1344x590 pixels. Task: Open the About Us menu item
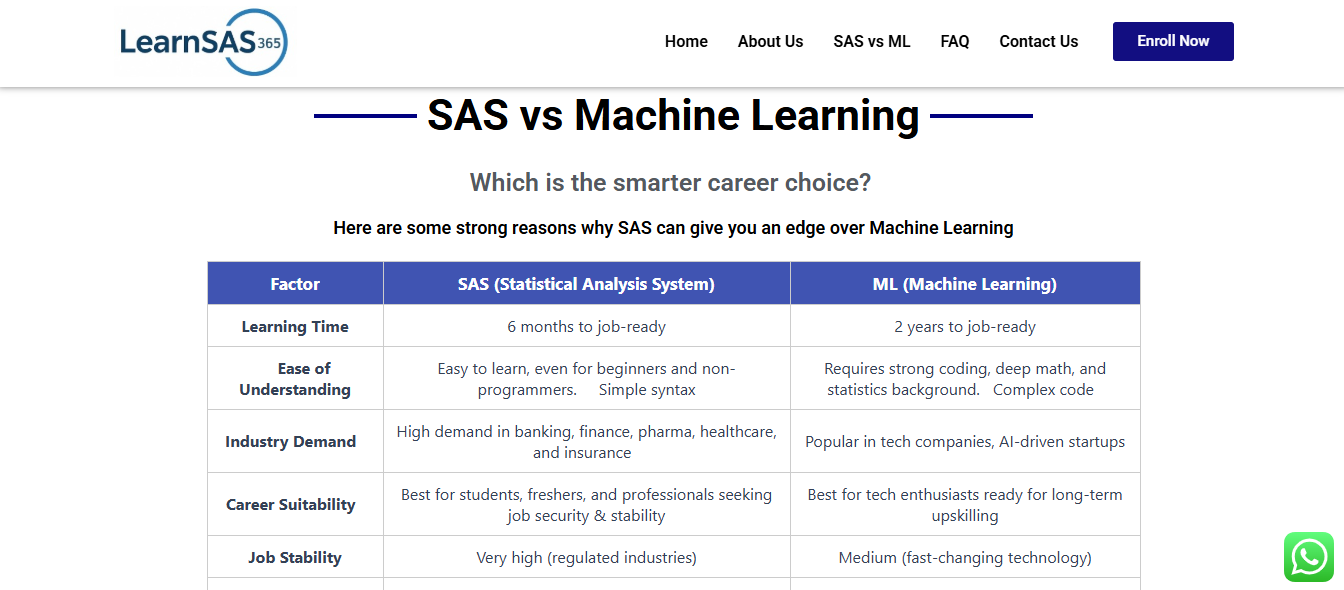tap(770, 42)
